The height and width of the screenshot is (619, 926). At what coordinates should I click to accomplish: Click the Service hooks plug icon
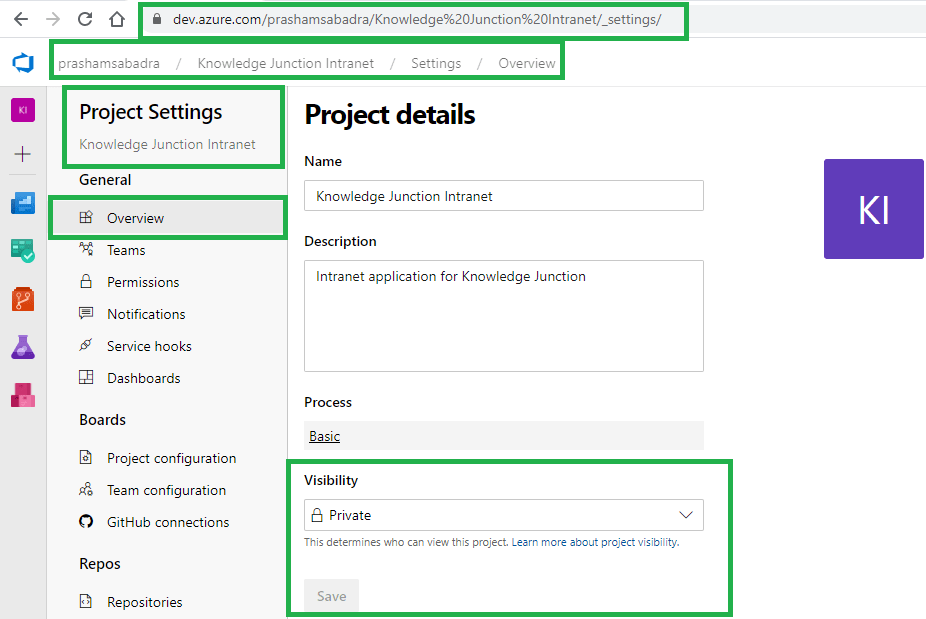(86, 345)
